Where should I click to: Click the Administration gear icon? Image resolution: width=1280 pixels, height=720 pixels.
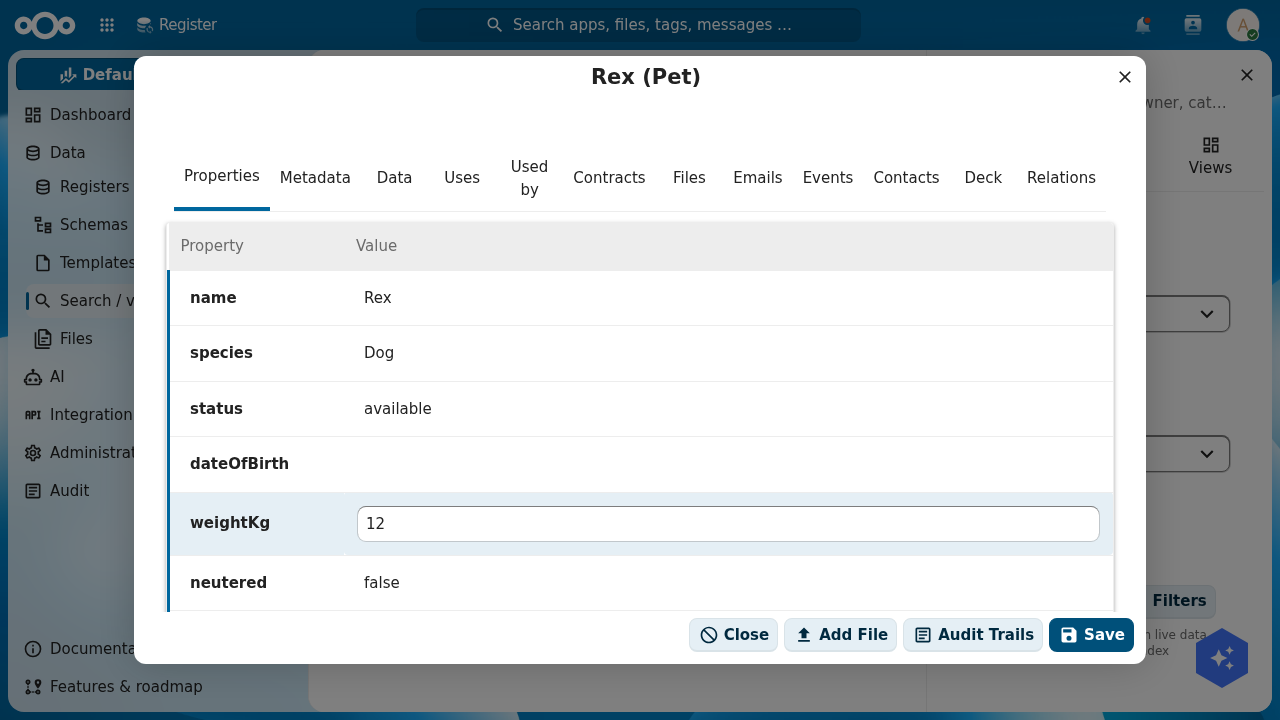pyautogui.click(x=33, y=453)
